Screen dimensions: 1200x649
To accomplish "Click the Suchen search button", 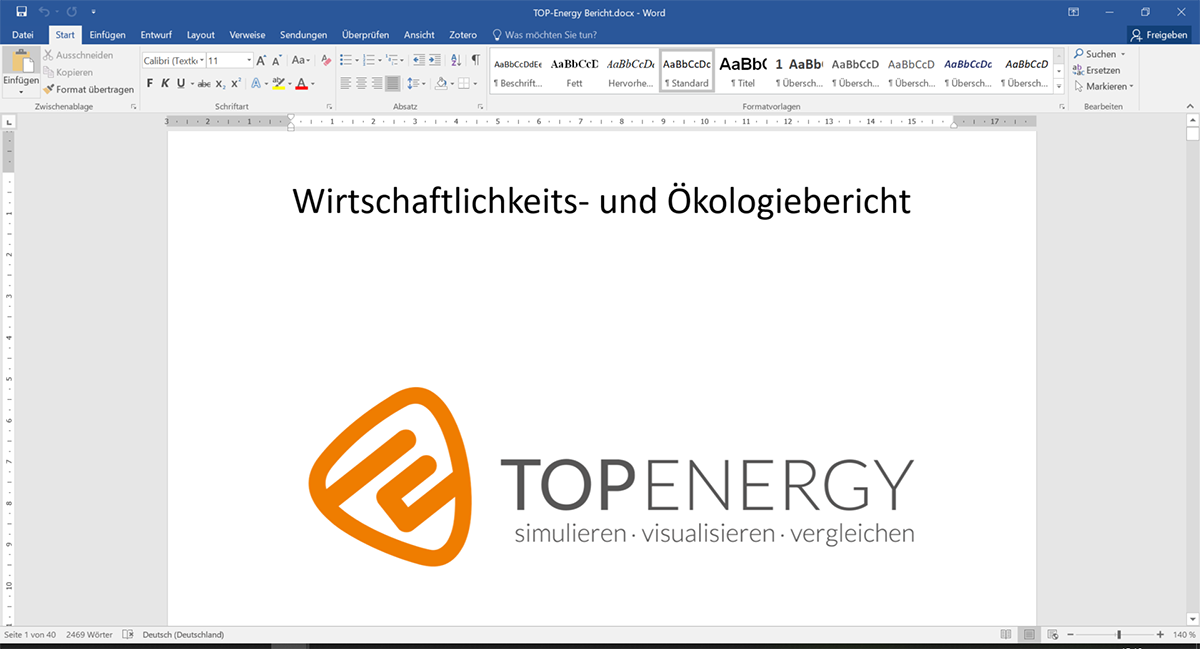I will (1099, 54).
